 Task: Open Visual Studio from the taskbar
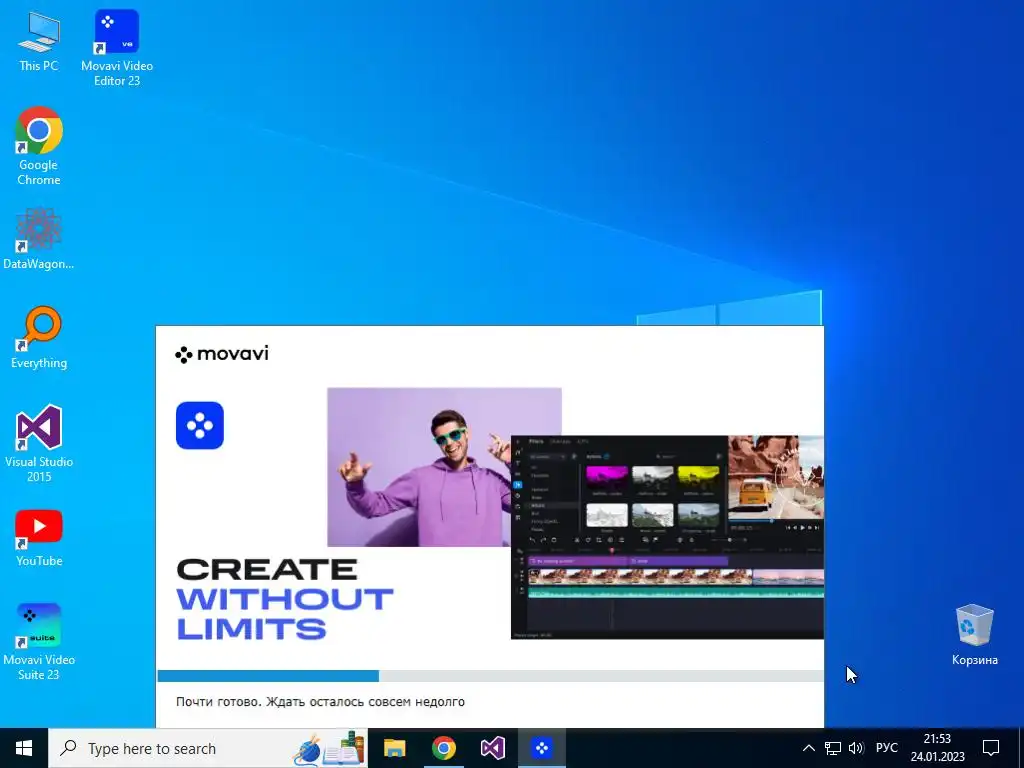click(492, 748)
